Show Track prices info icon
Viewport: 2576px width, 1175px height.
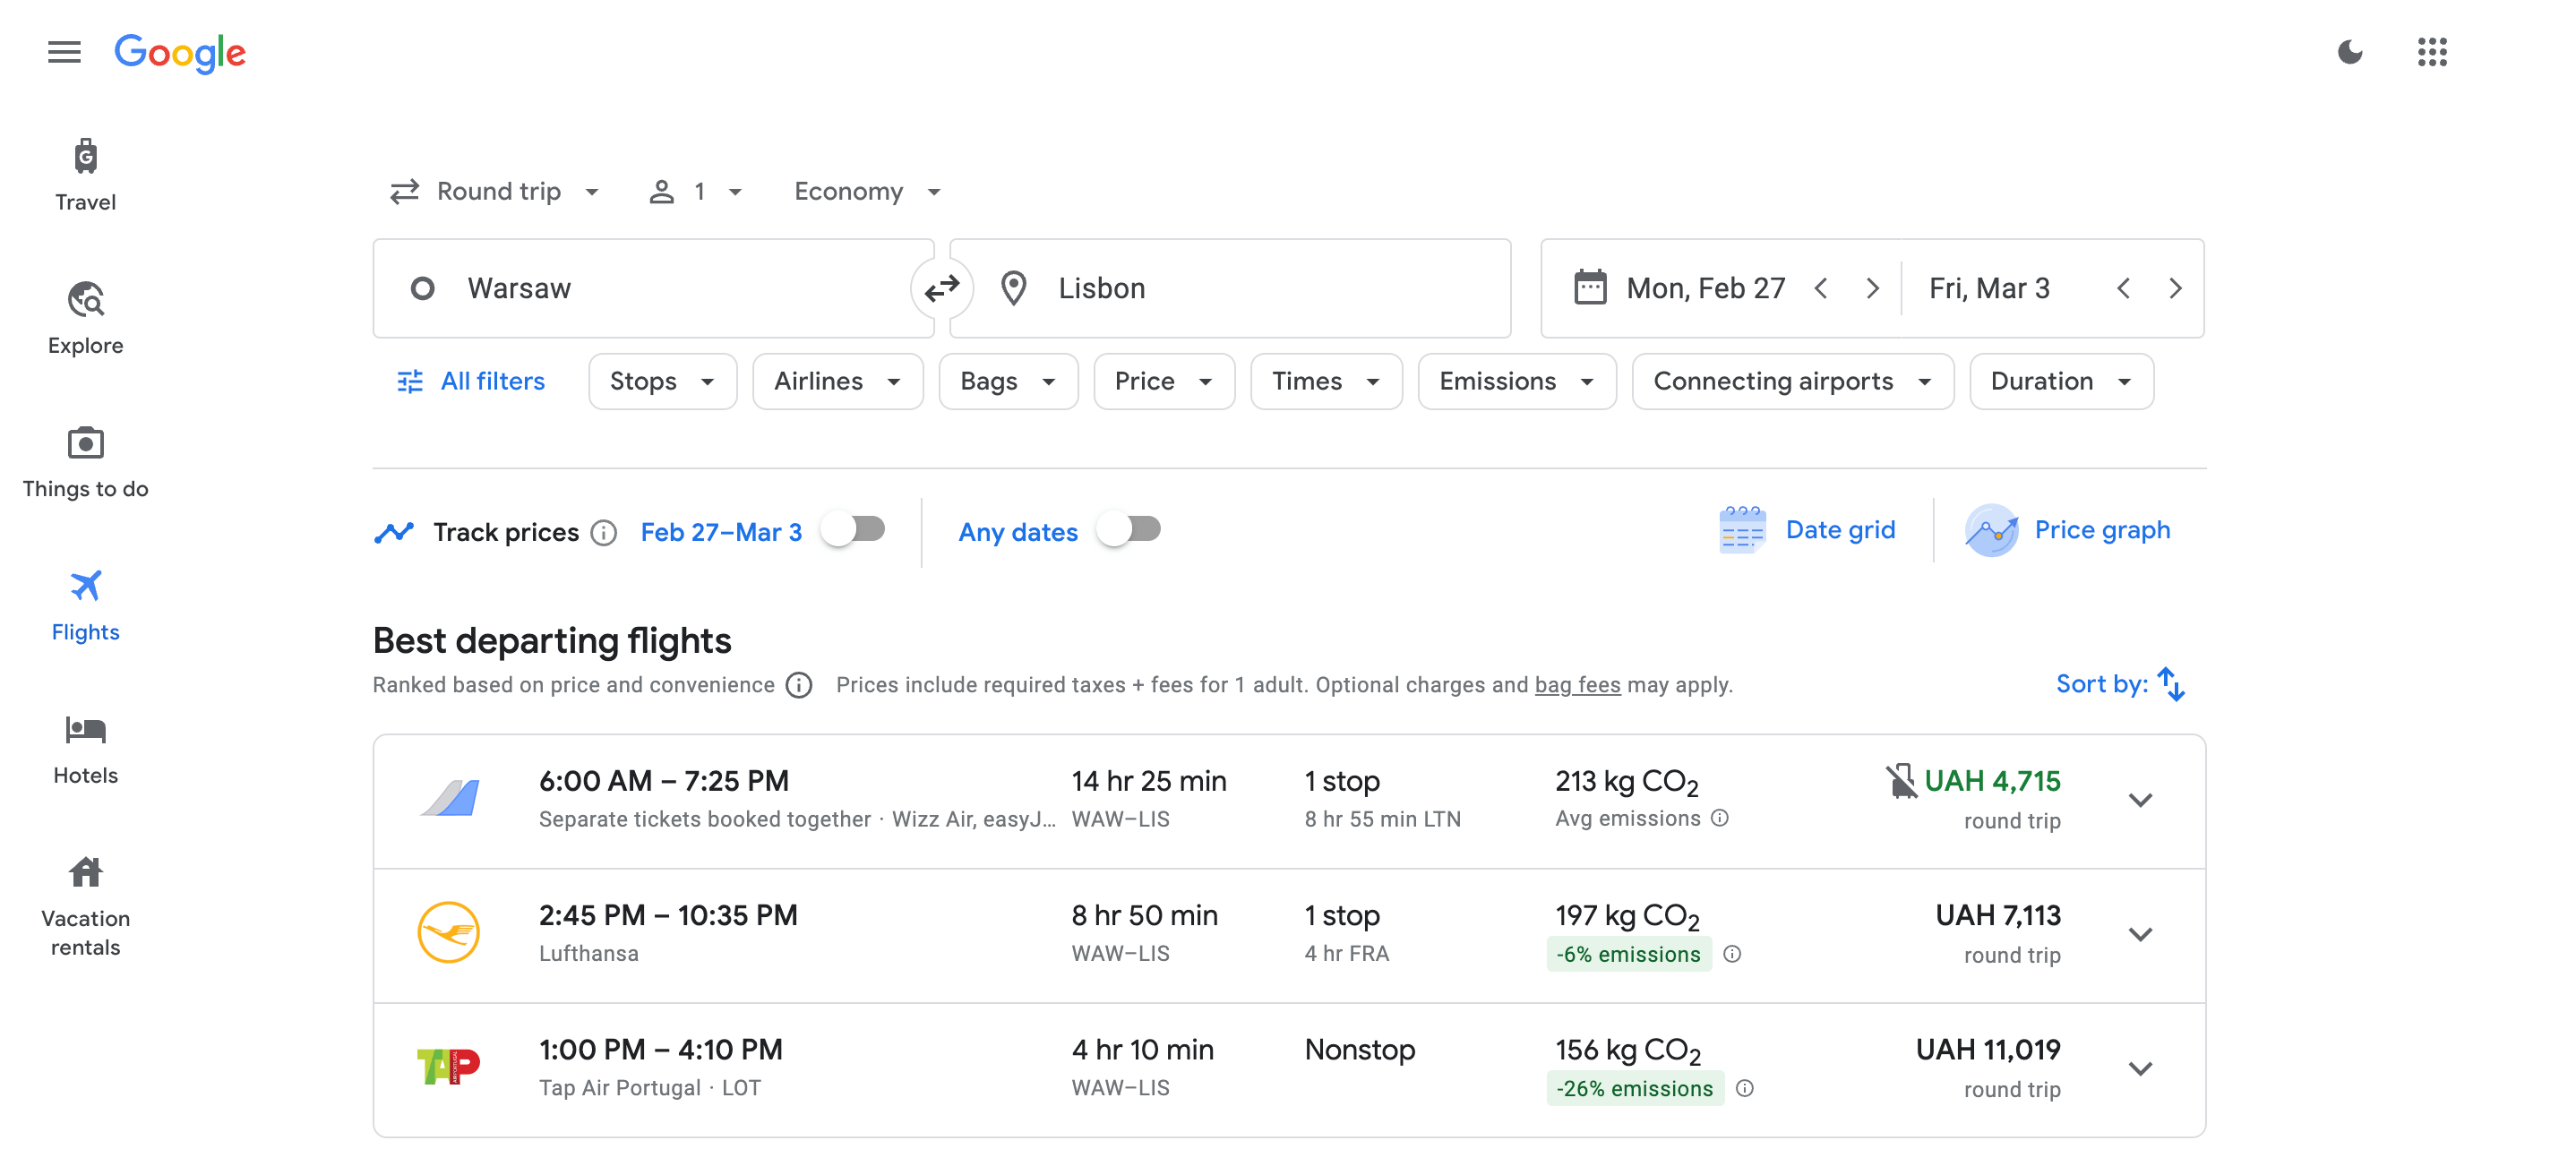[603, 532]
